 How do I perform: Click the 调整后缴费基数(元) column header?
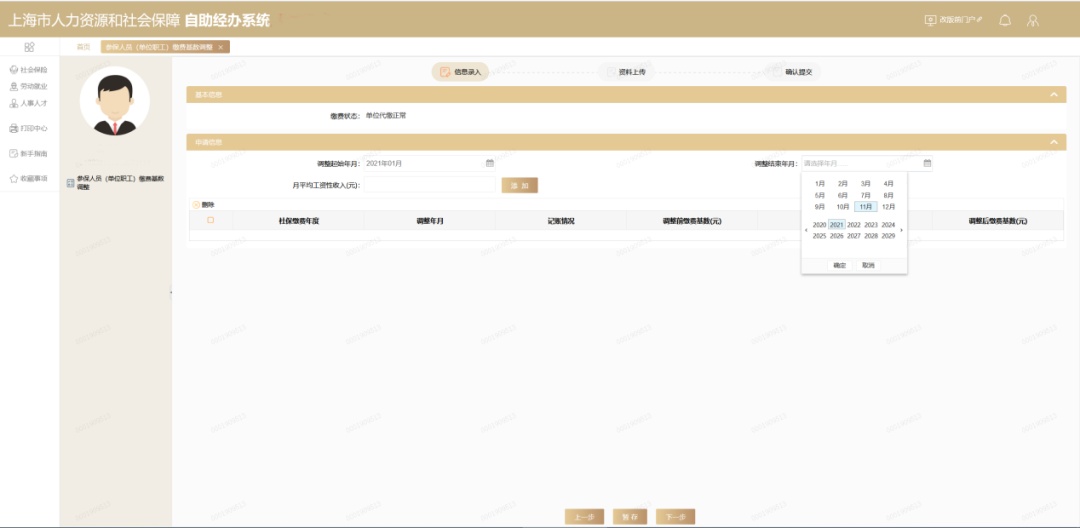tap(997, 221)
